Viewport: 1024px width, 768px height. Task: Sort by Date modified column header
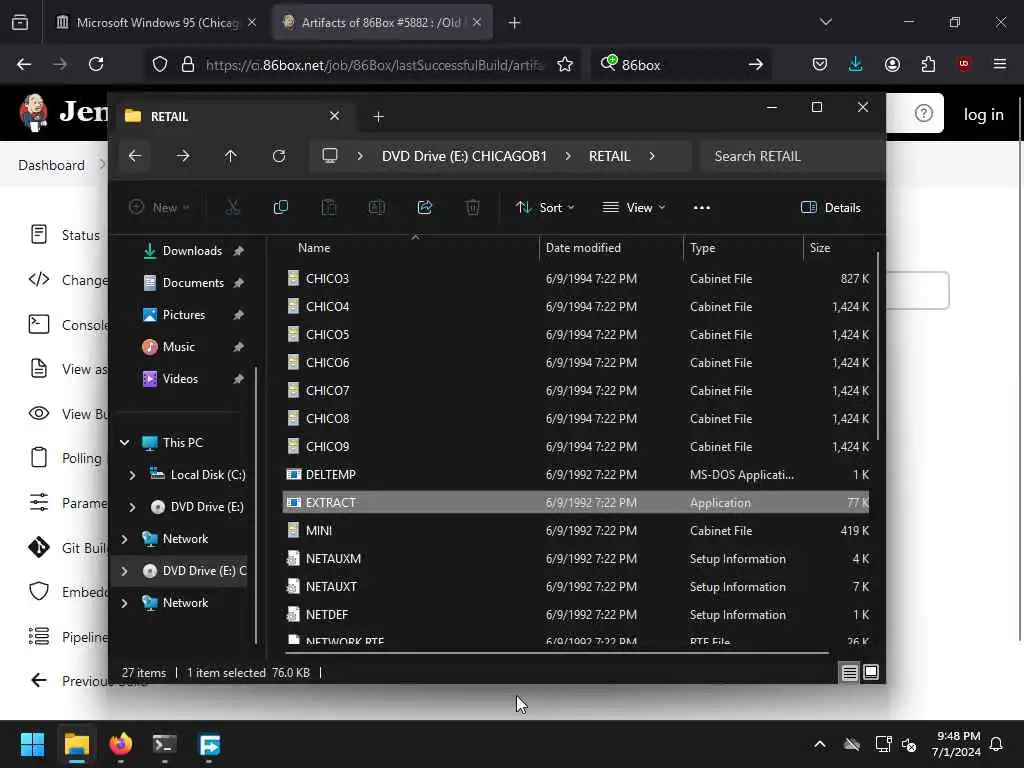(583, 248)
